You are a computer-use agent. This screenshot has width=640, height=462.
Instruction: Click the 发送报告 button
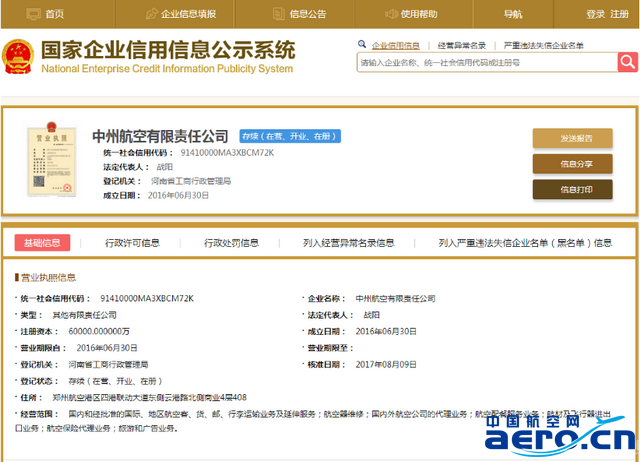tap(572, 138)
